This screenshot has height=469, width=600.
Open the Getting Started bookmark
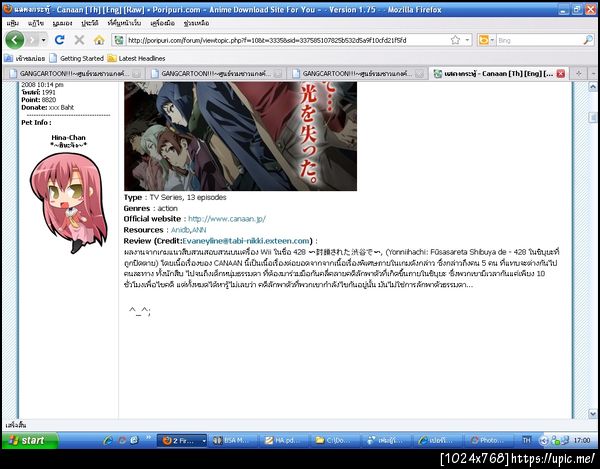pos(77,58)
